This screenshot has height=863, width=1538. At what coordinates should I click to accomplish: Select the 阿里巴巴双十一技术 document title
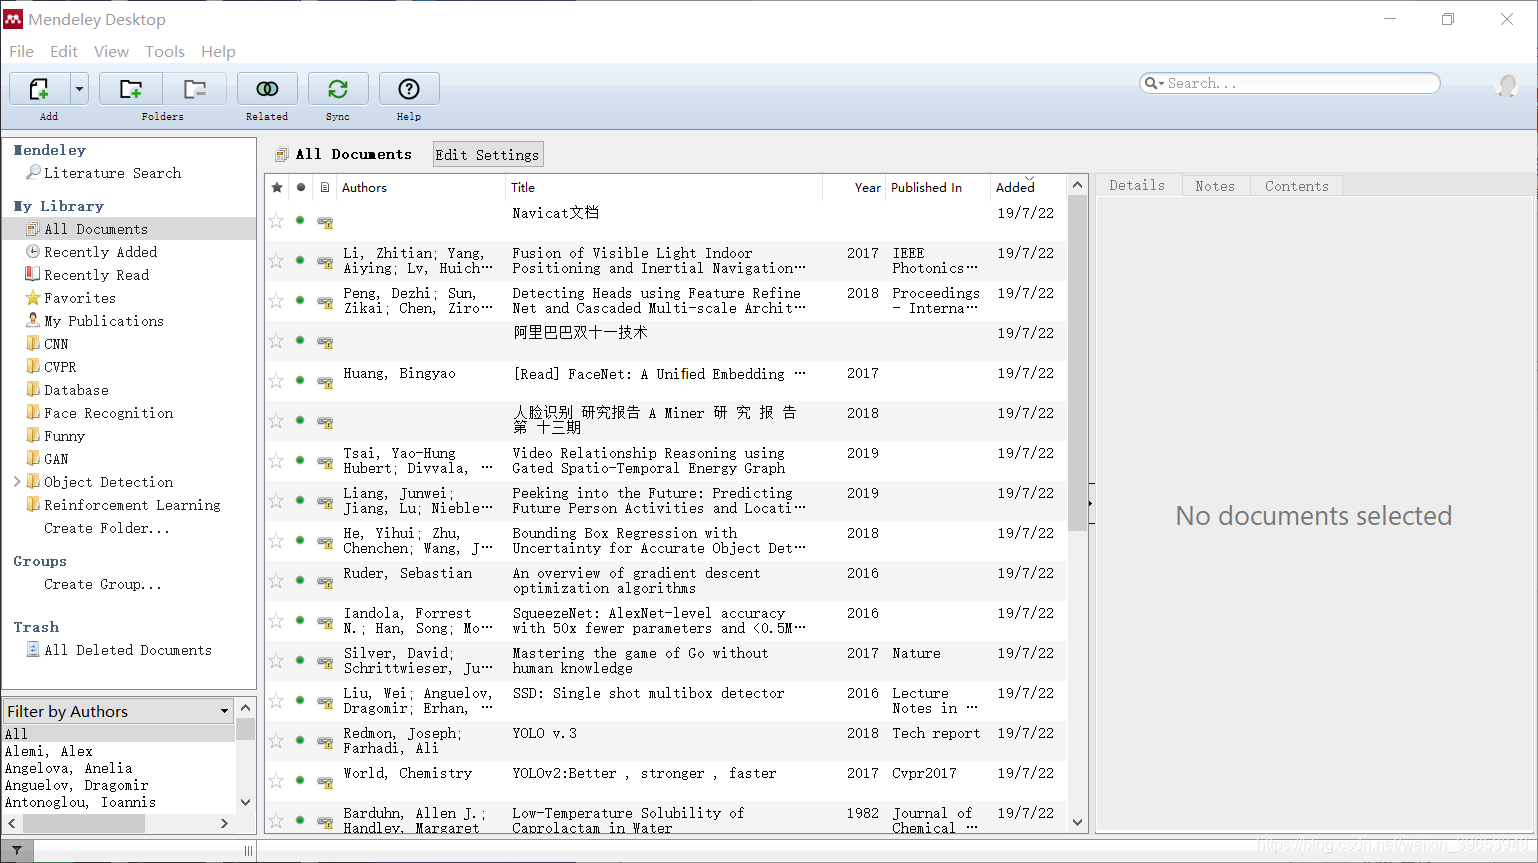coord(580,333)
